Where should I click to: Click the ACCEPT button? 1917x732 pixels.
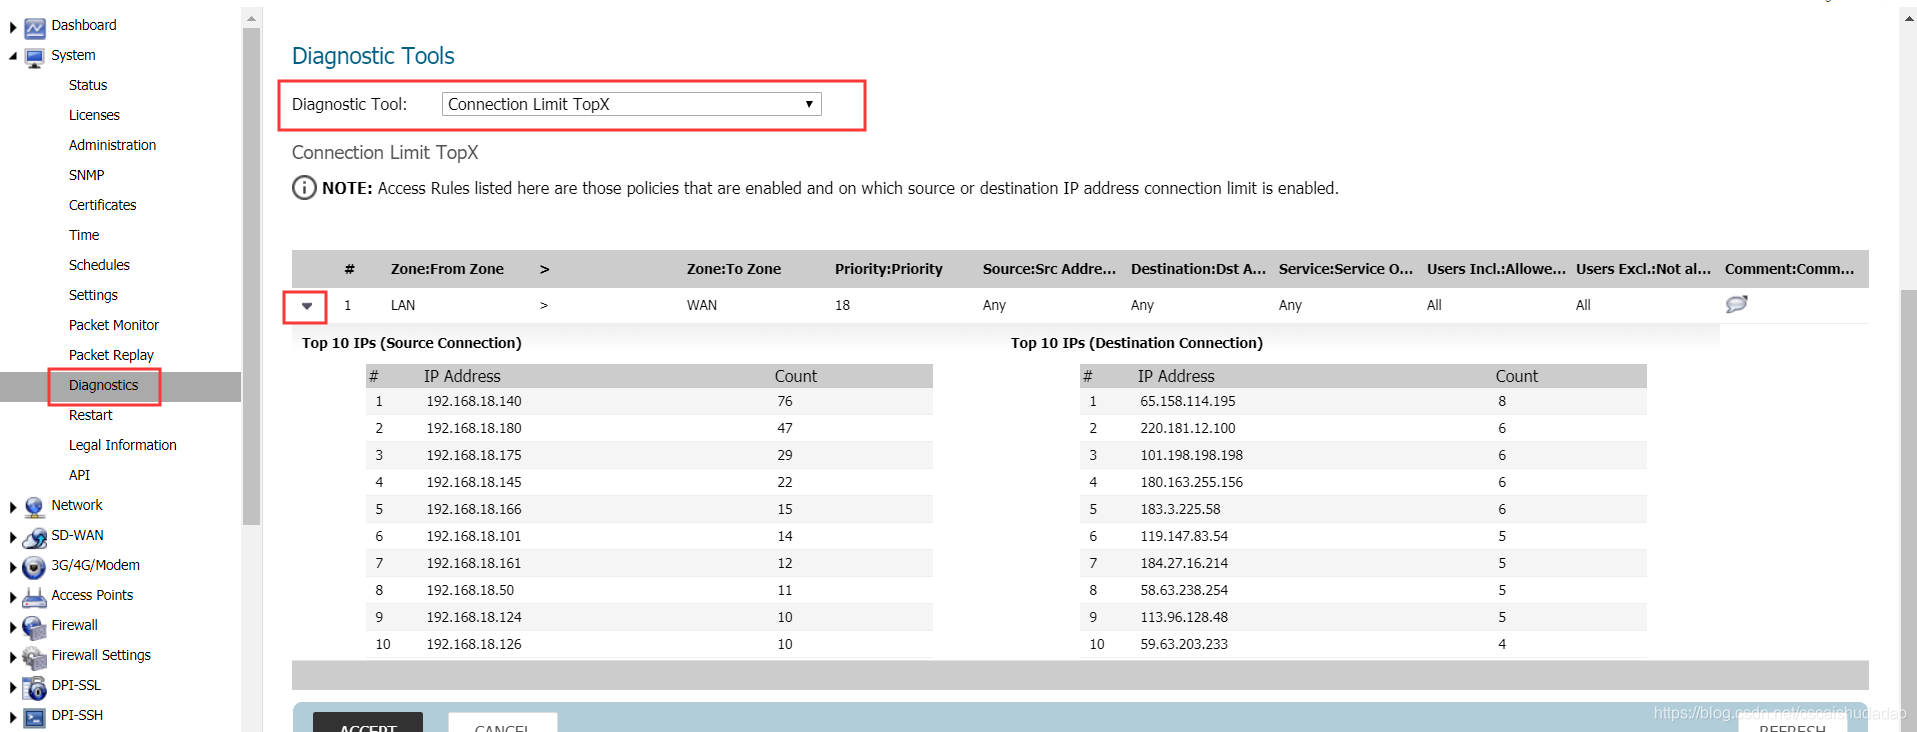click(368, 724)
